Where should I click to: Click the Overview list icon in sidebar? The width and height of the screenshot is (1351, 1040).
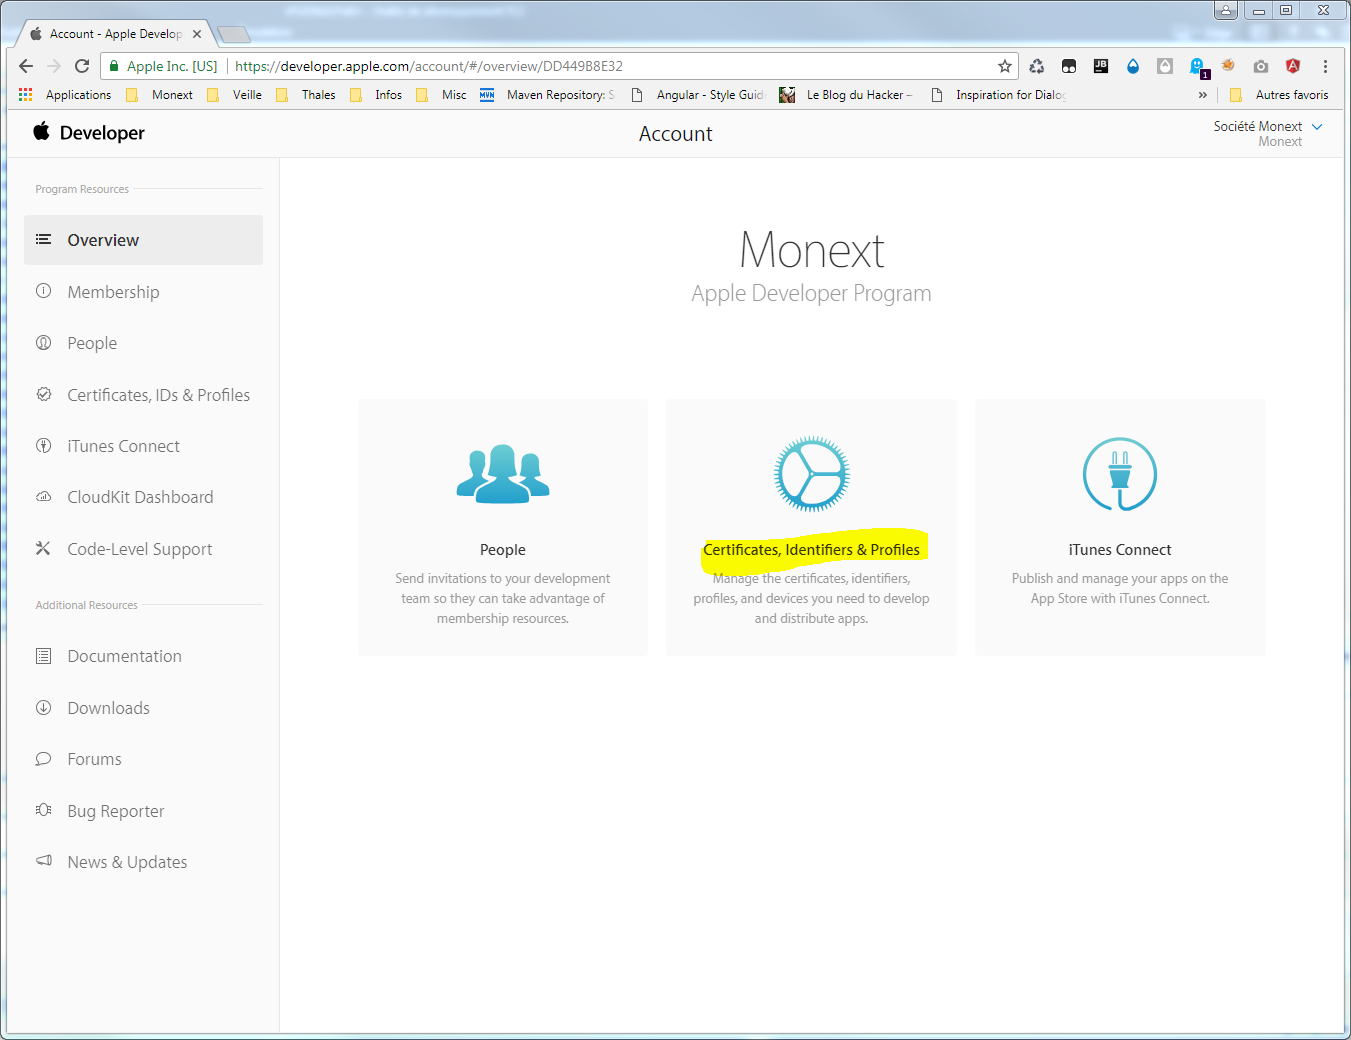point(43,239)
